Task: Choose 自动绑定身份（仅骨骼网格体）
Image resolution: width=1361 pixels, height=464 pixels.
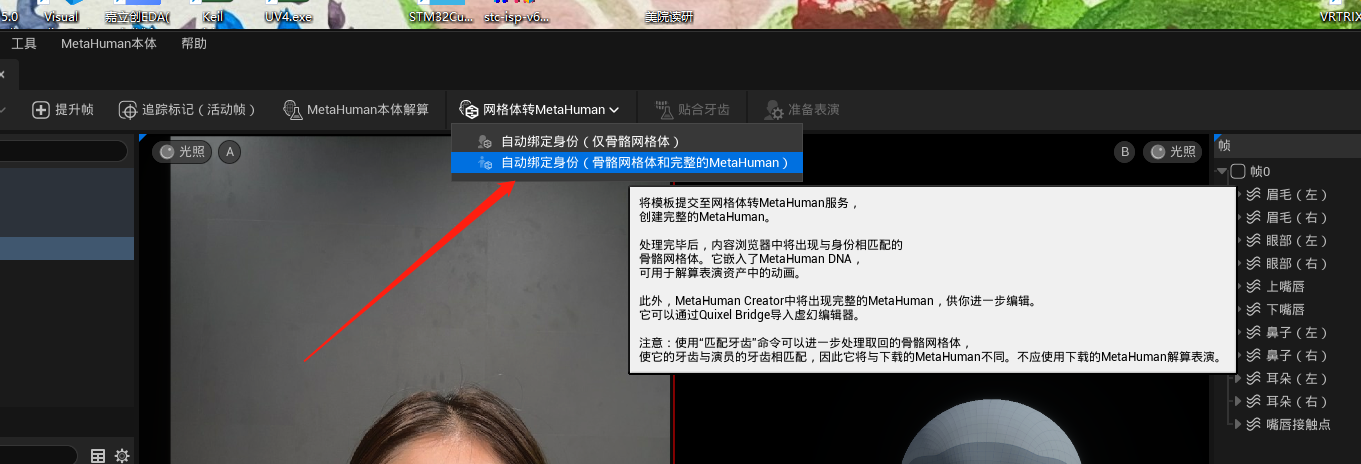Action: pyautogui.click(x=627, y=142)
